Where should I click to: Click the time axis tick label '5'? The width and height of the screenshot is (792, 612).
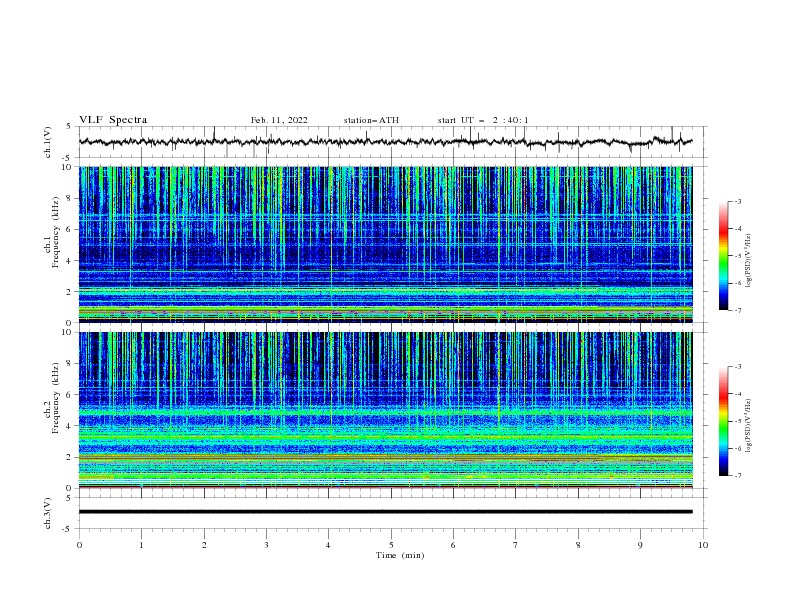click(391, 545)
